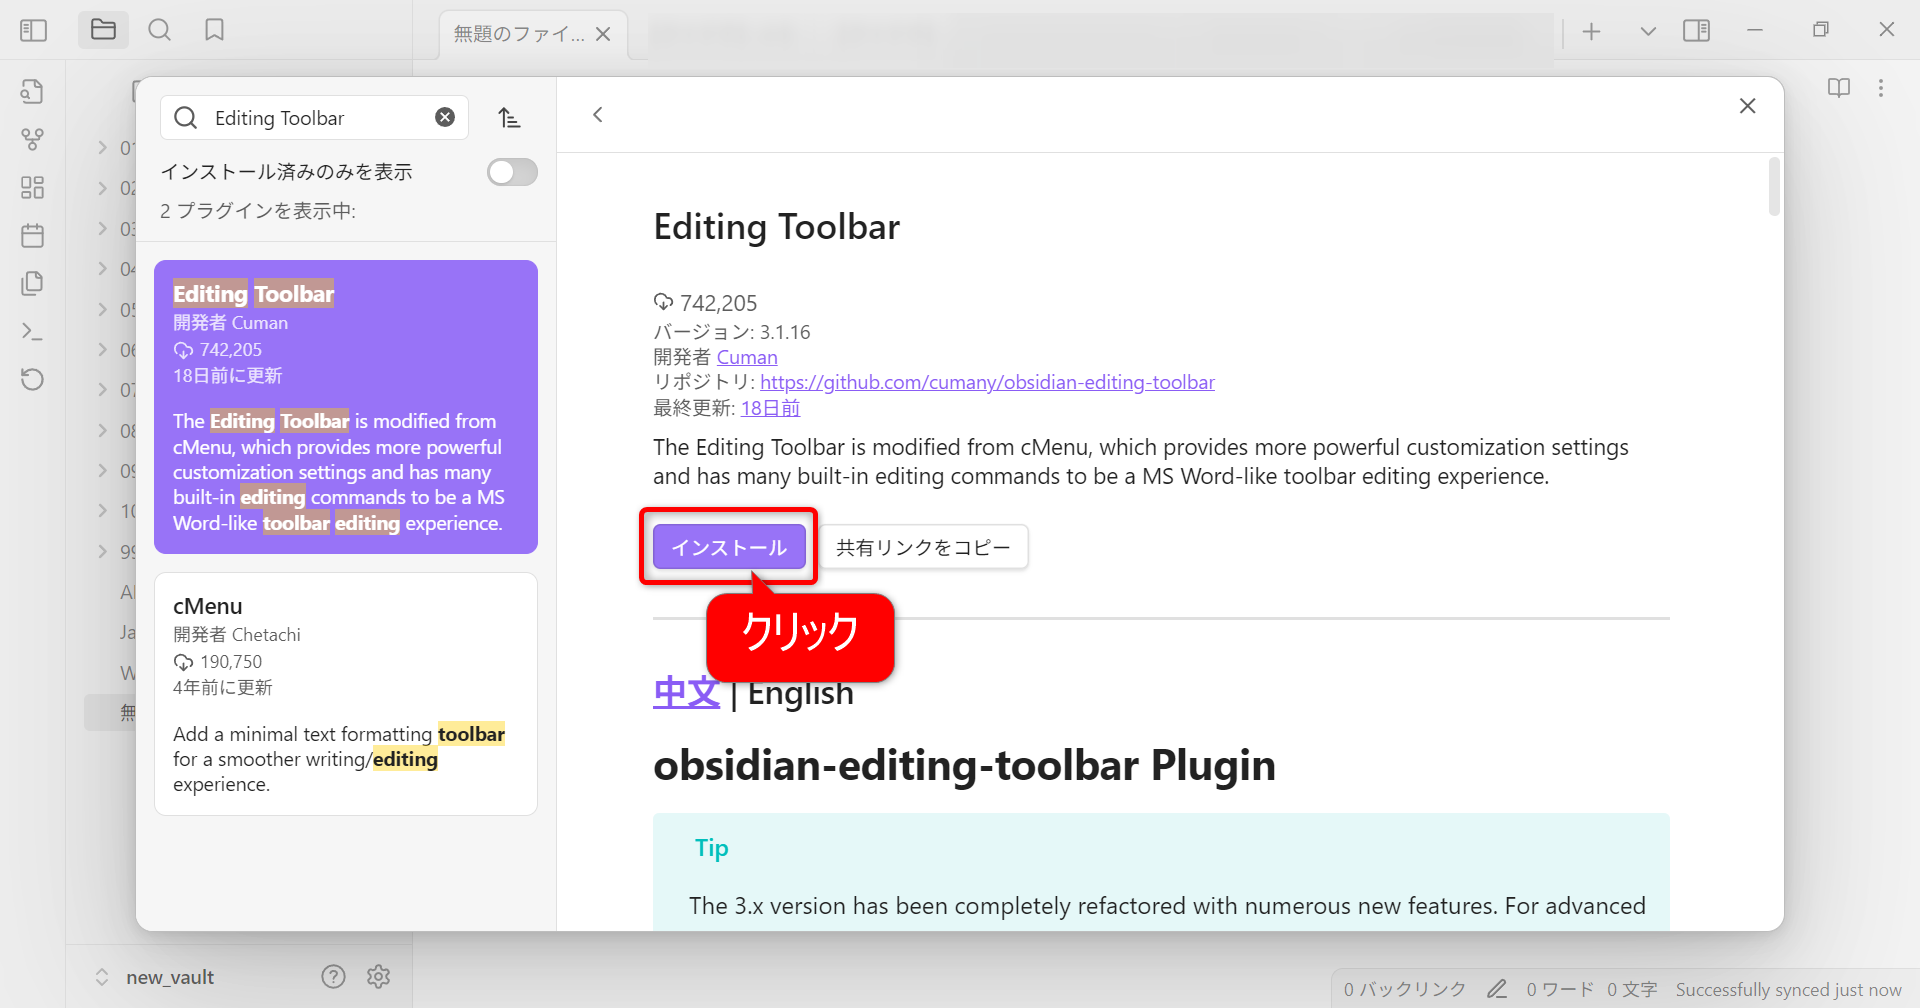Expand the folder 05 chevron in file tree
The image size is (1920, 1008).
[x=102, y=309]
